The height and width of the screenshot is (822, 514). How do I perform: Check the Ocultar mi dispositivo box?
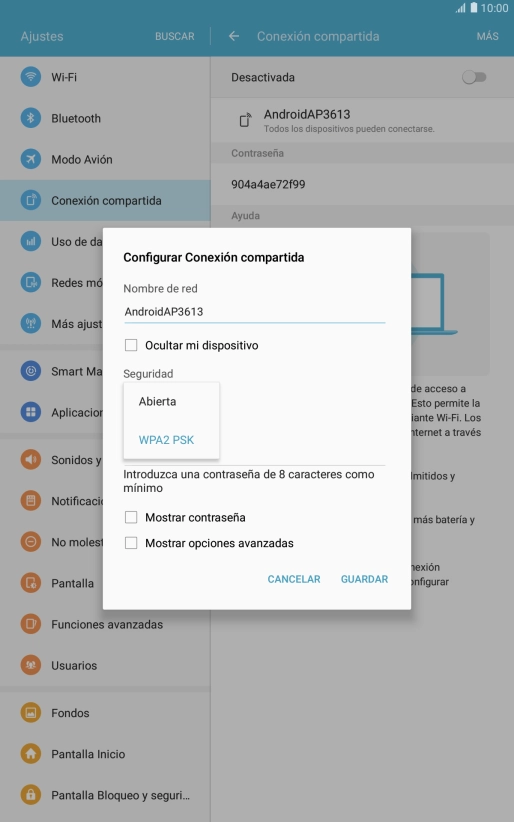pos(131,345)
